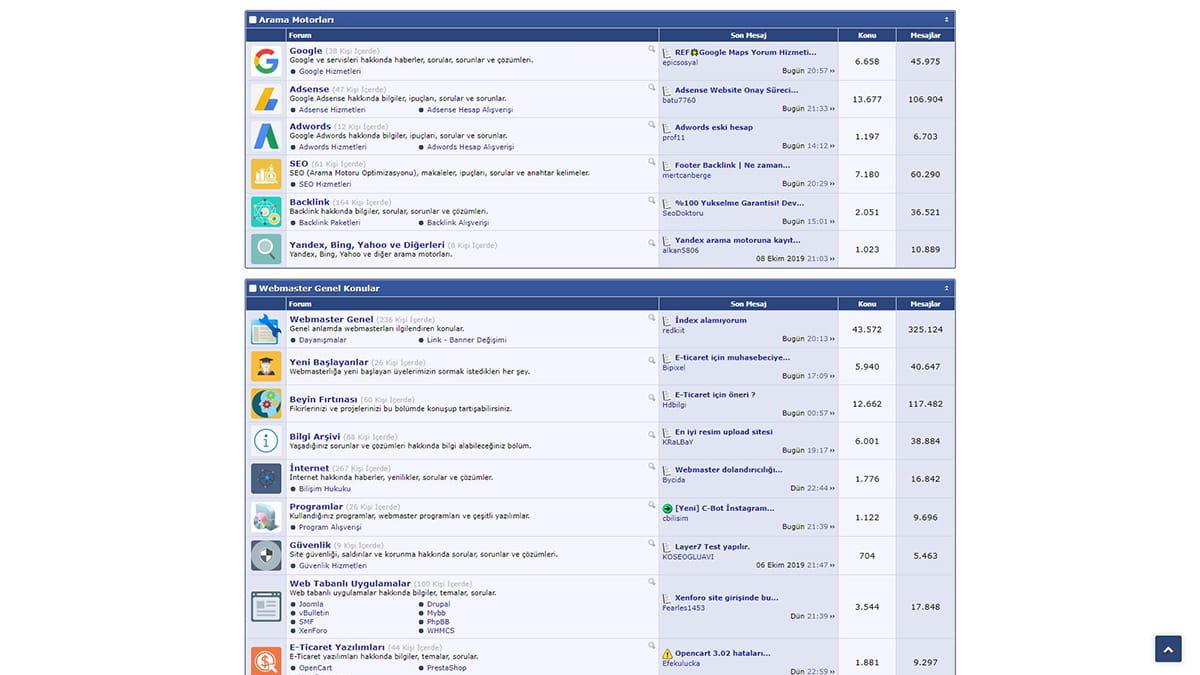This screenshot has width=1200, height=675.
Task: Click the Beyin Fırtınası forum icon
Action: click(x=265, y=403)
